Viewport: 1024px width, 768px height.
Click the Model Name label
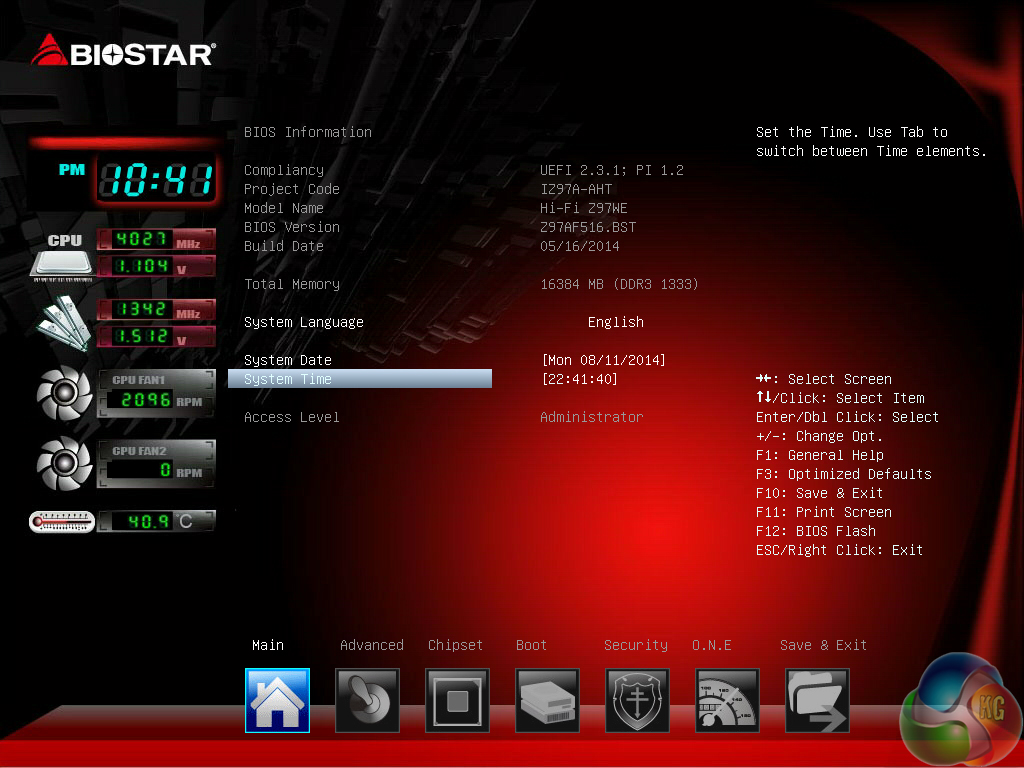tap(283, 208)
